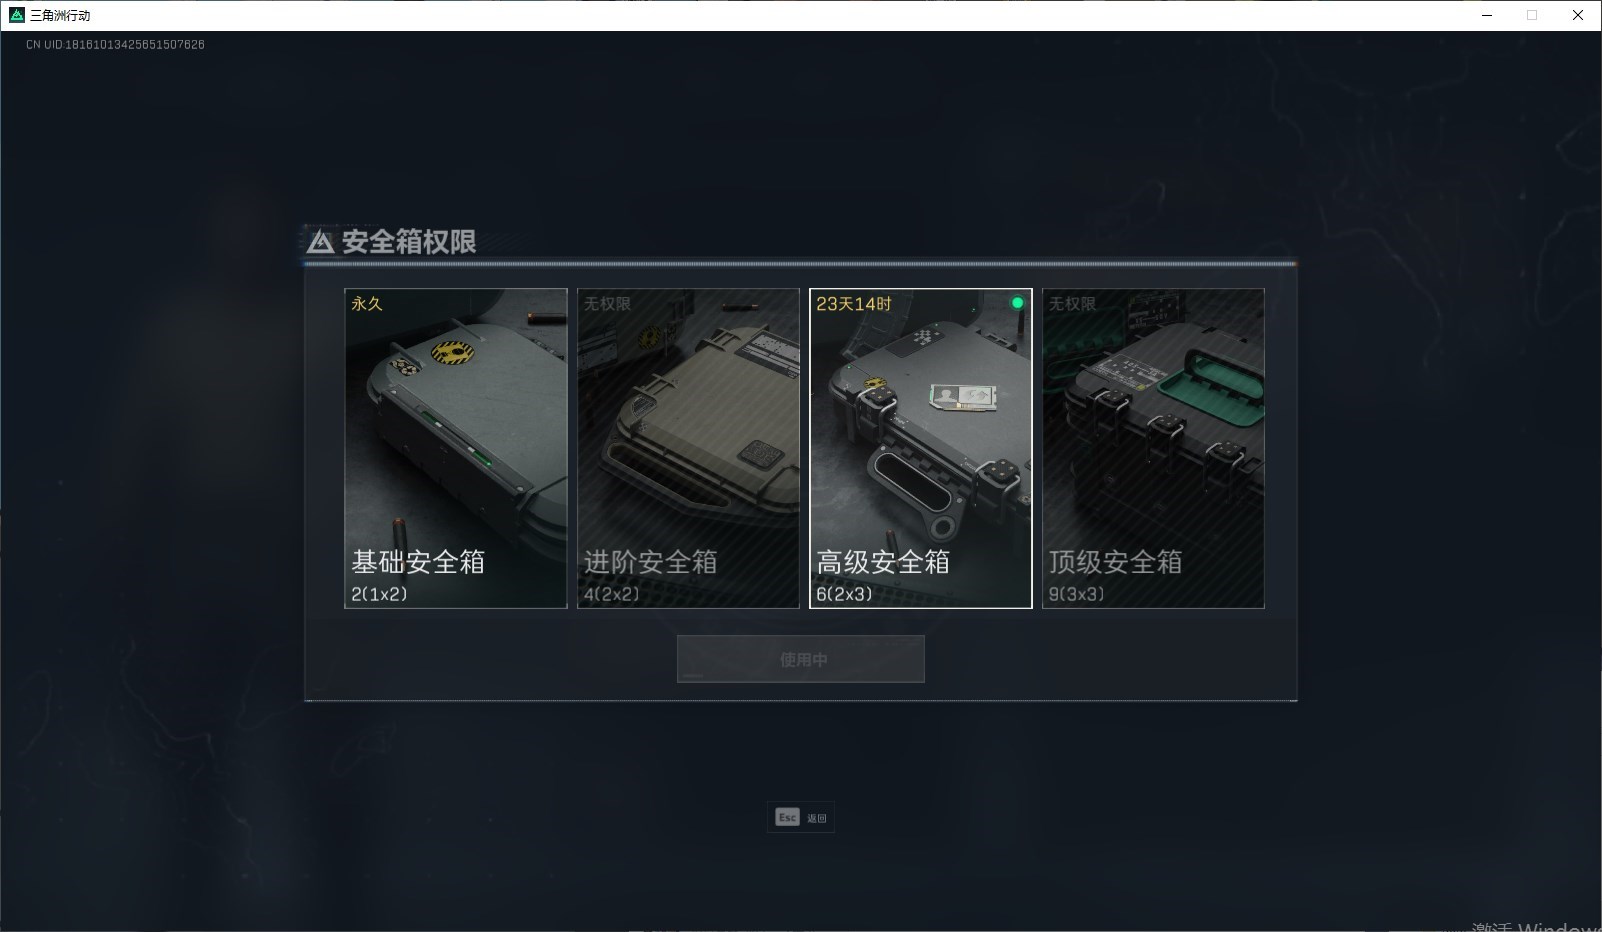Click 无权限 label on 进阶安全箱 card

click(608, 303)
